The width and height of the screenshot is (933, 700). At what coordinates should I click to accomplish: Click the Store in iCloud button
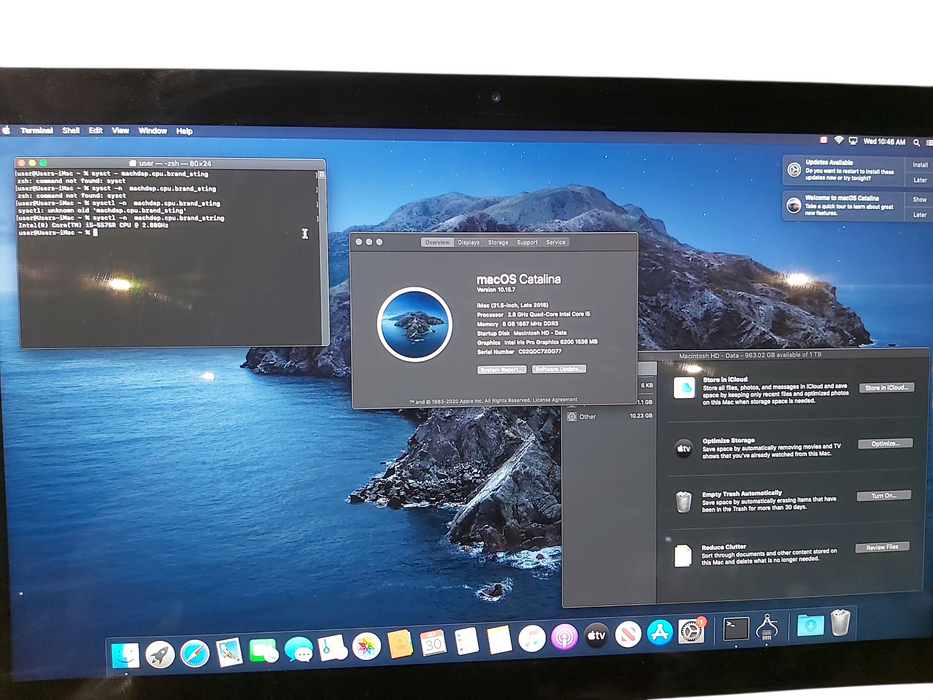[x=887, y=388]
